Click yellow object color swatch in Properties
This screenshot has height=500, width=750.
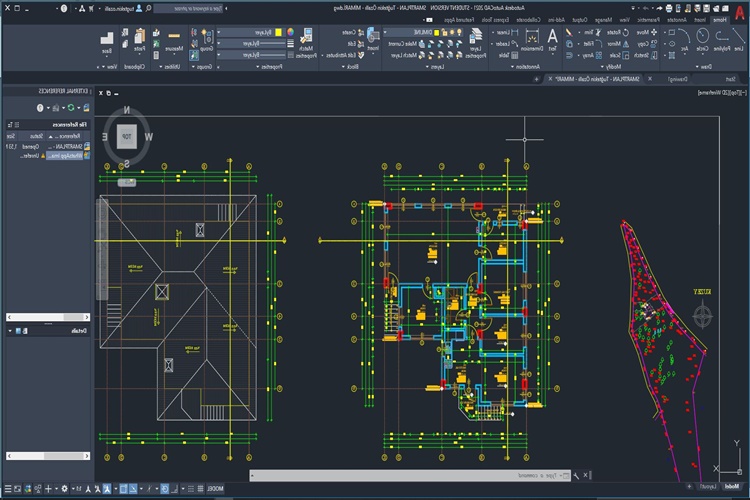(x=278, y=32)
